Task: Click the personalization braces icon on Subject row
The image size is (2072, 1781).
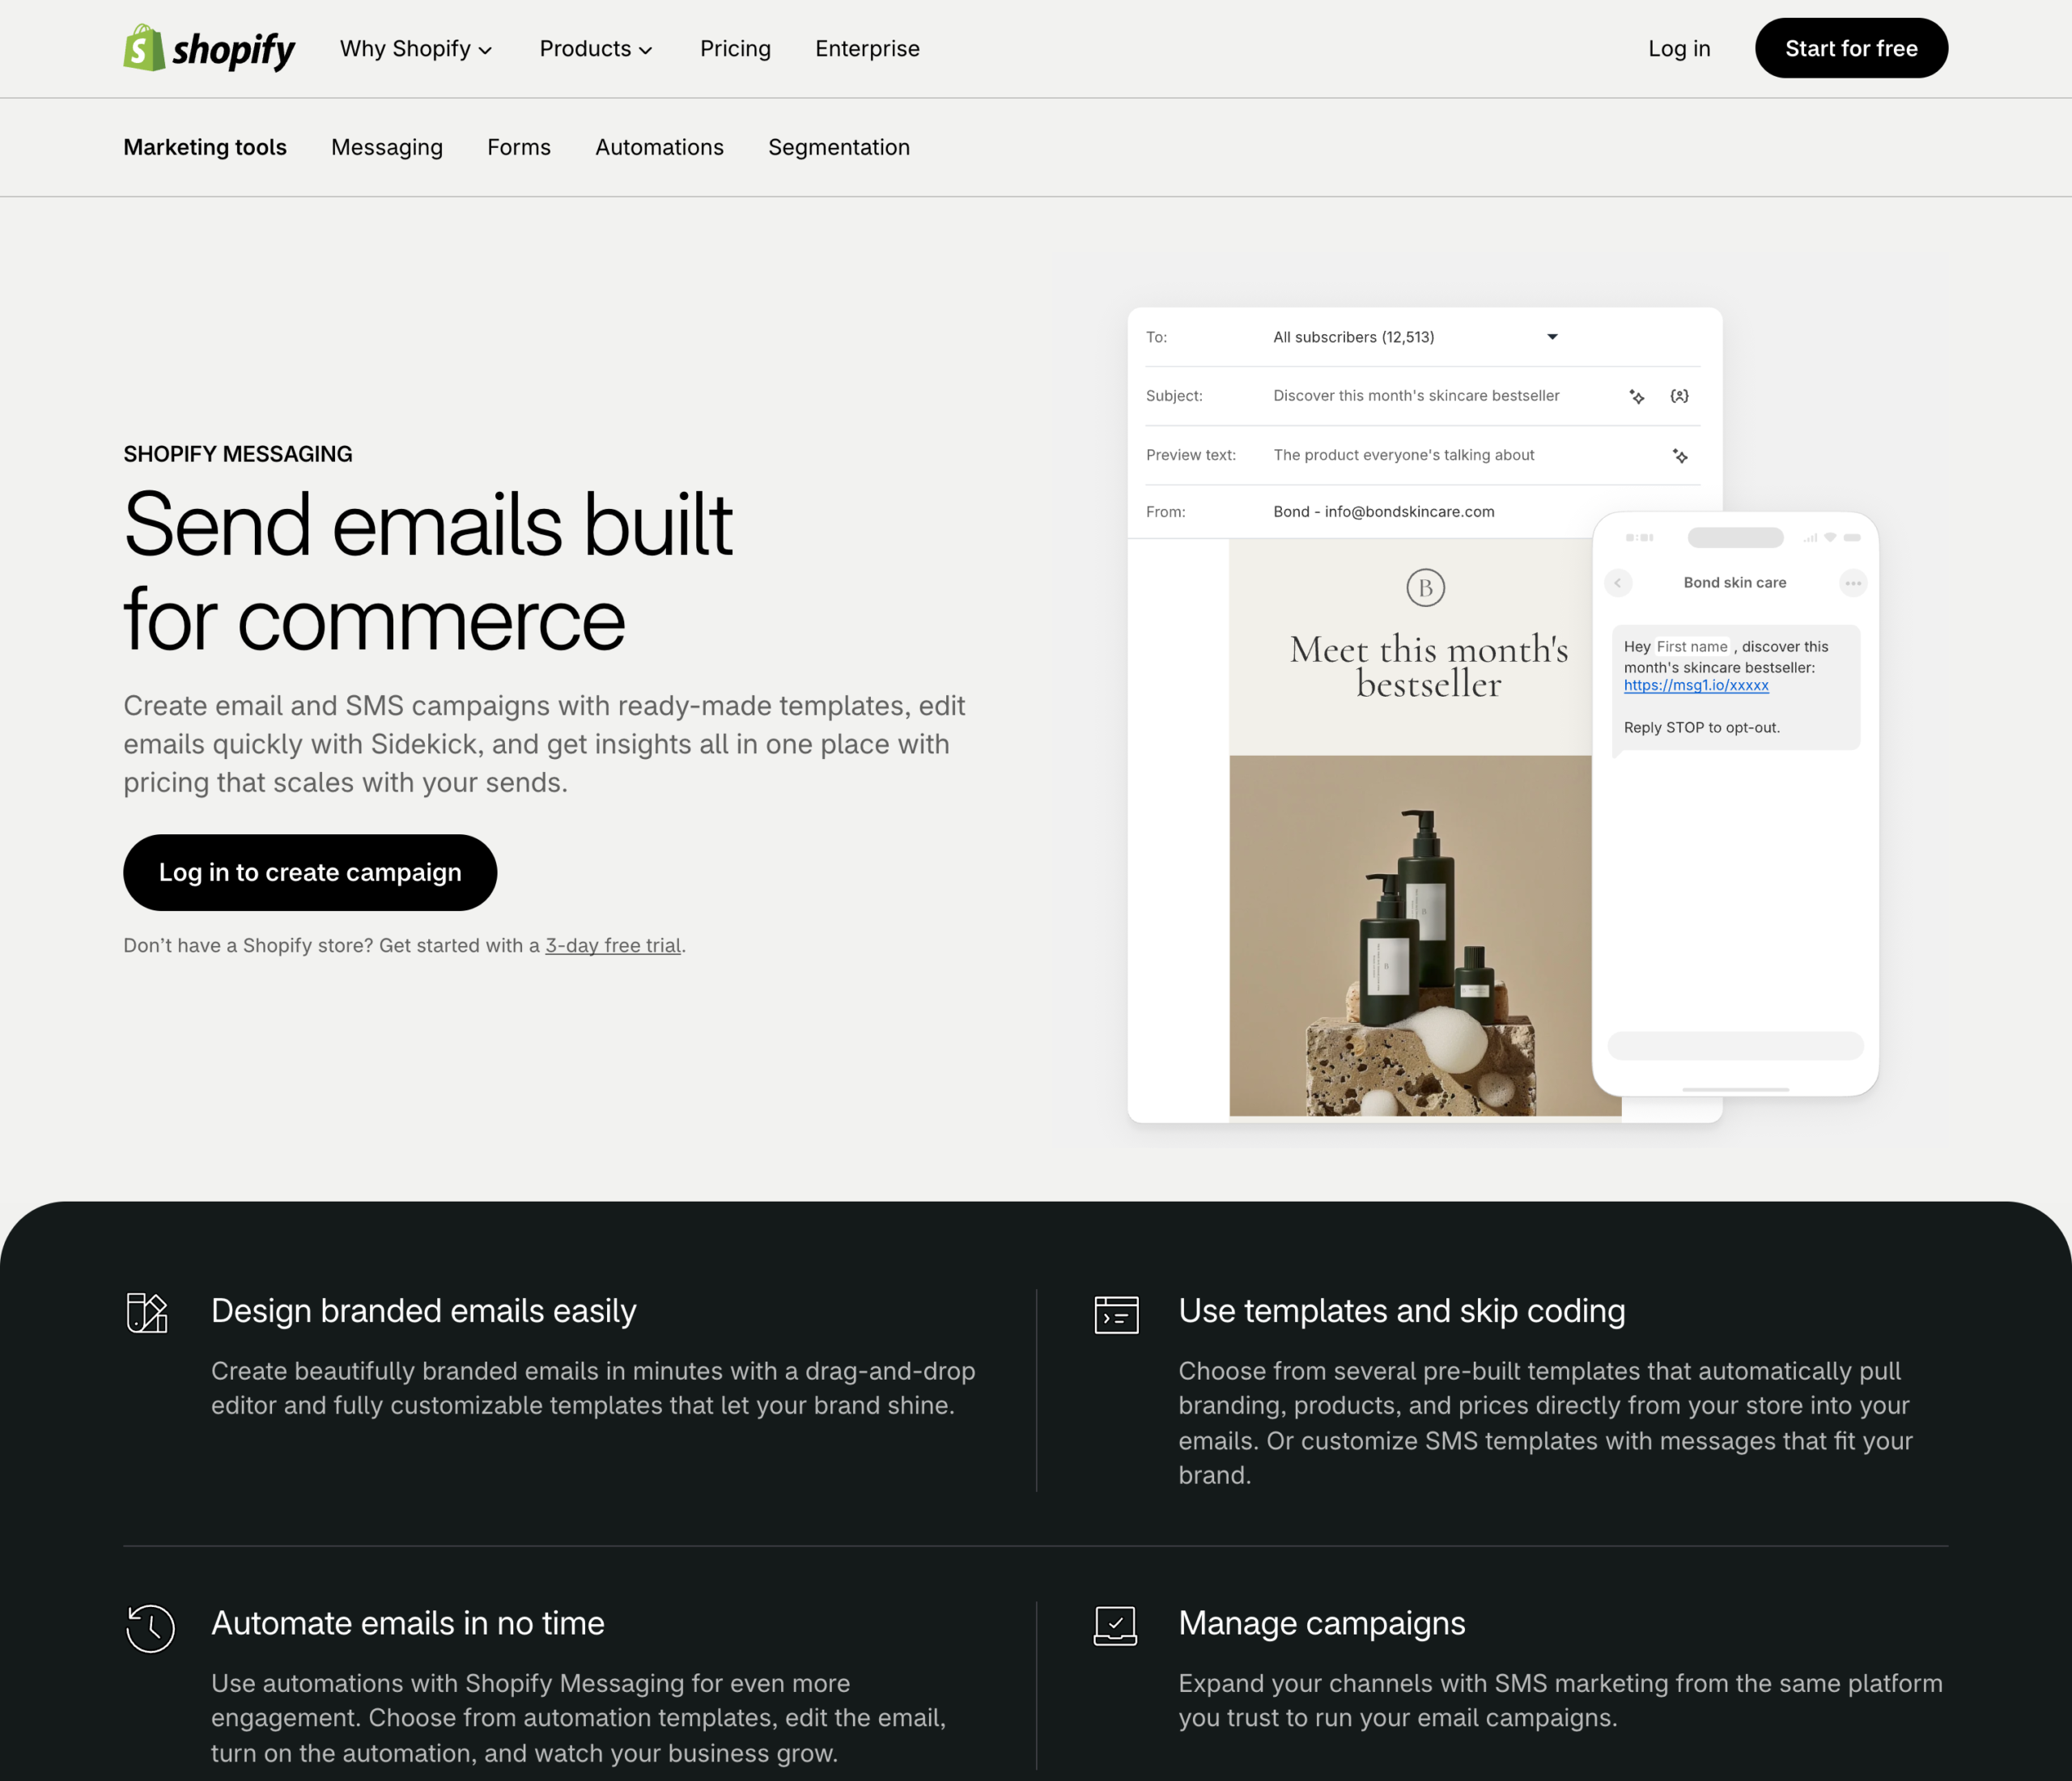Action: point(1680,396)
